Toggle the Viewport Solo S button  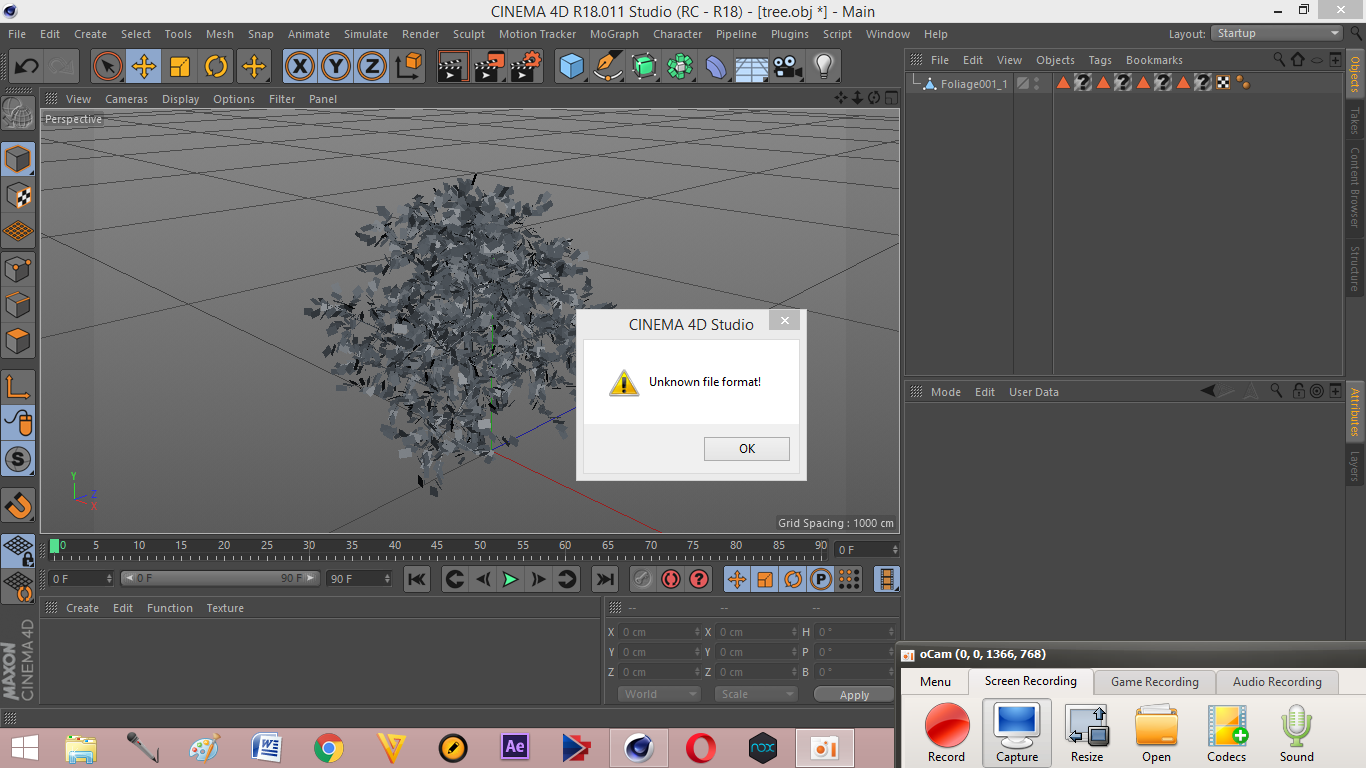(18, 460)
